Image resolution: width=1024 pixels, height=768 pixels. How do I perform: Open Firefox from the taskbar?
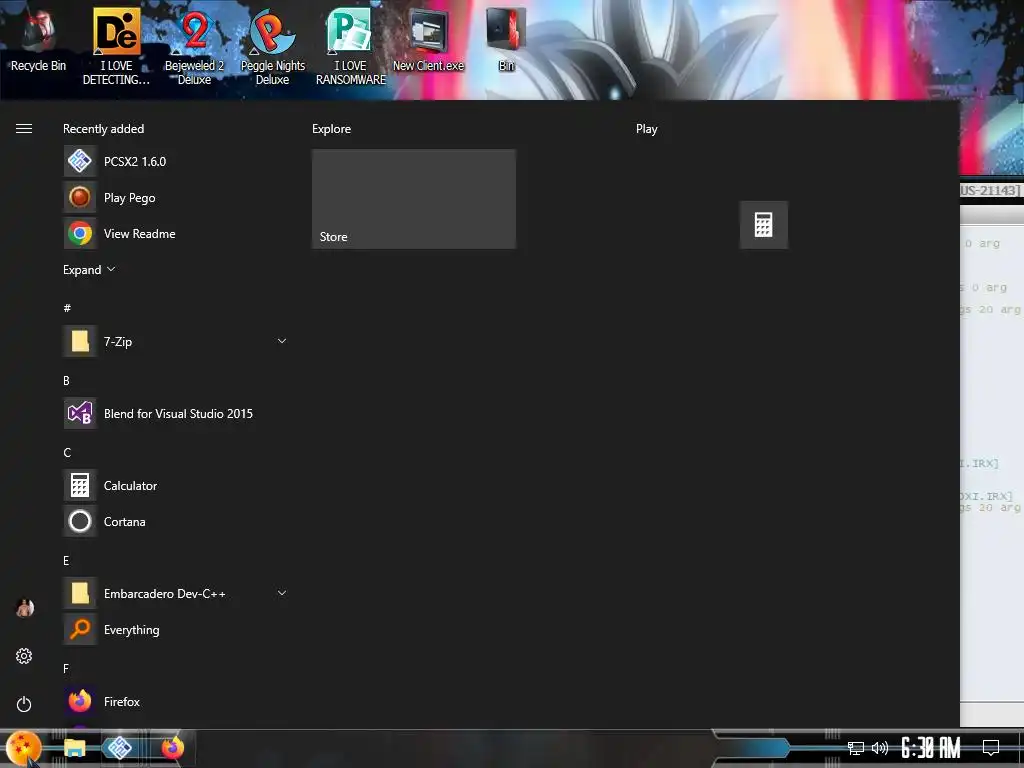[x=173, y=748]
